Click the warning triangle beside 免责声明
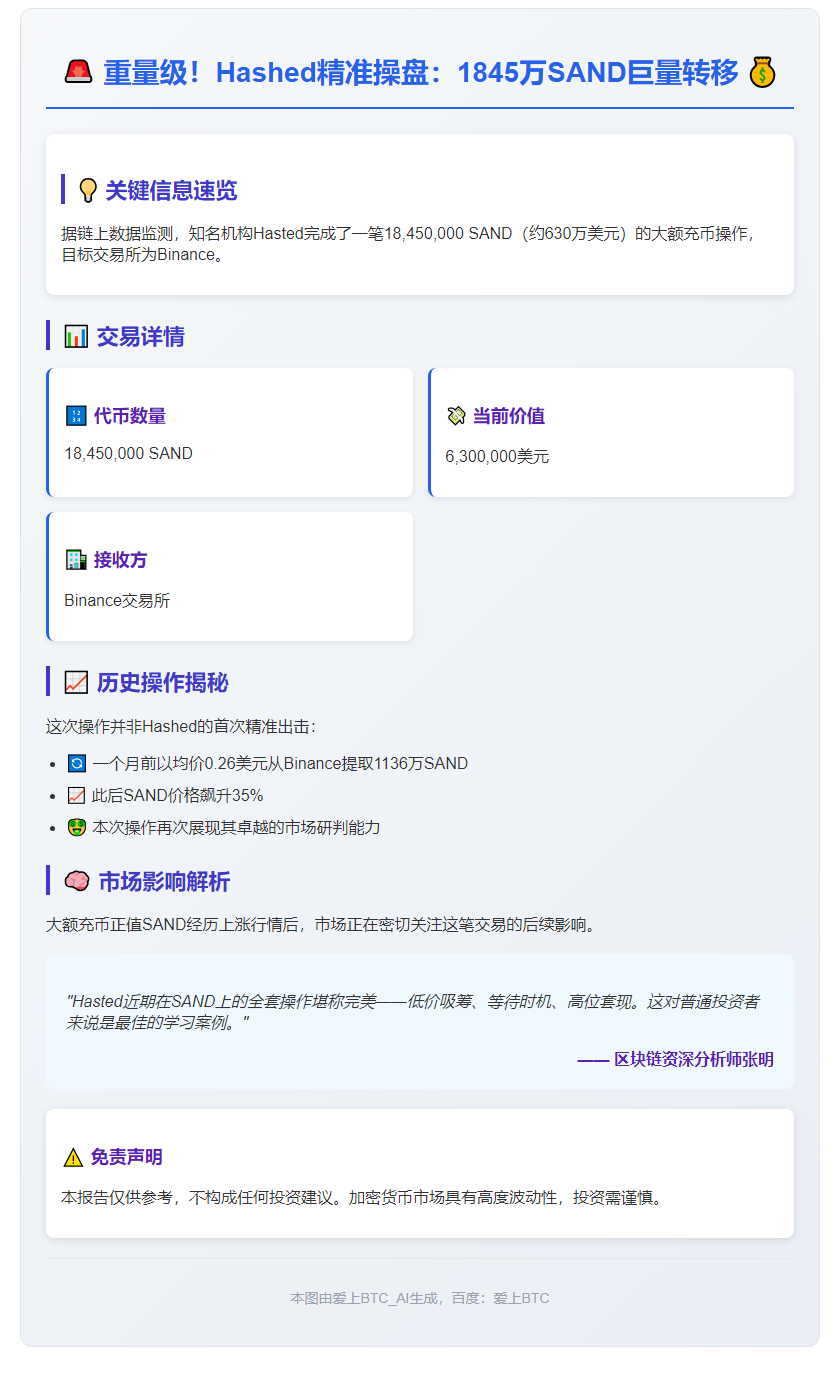Viewport: 840px width, 1378px height. pos(73,1158)
